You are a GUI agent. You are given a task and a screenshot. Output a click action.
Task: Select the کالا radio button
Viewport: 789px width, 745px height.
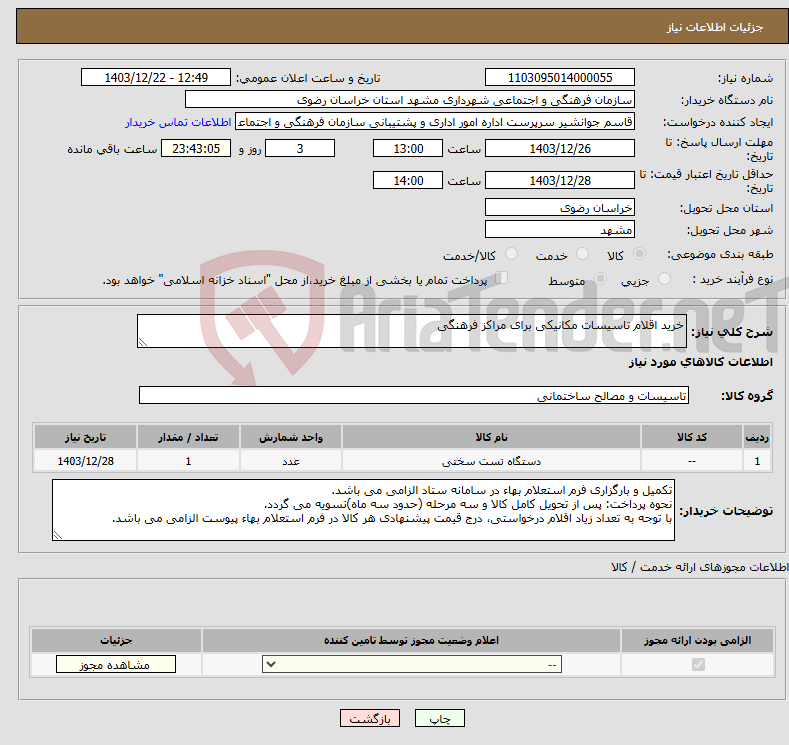[x=639, y=254]
